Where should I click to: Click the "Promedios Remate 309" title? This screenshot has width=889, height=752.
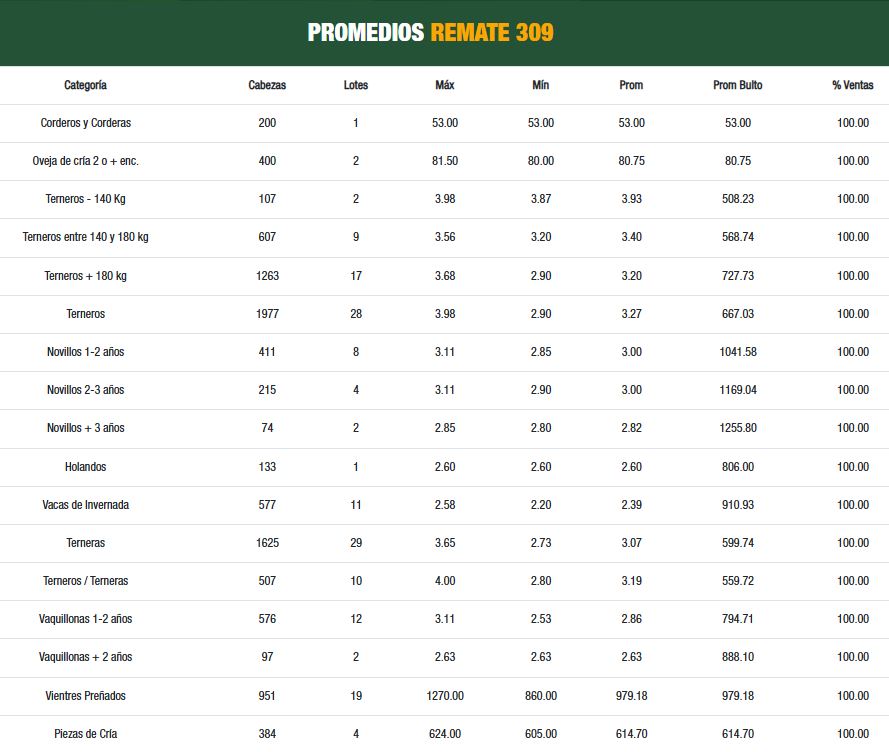430,32
